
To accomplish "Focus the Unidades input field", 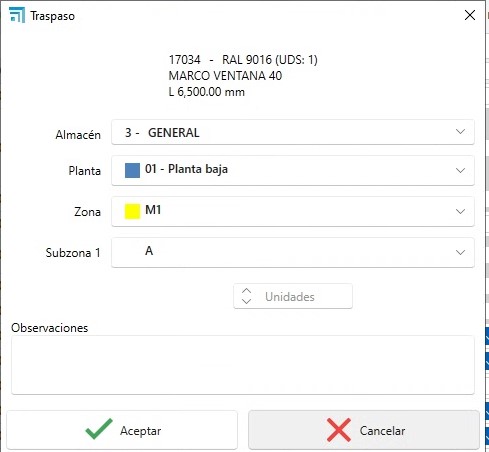I will coord(293,296).
